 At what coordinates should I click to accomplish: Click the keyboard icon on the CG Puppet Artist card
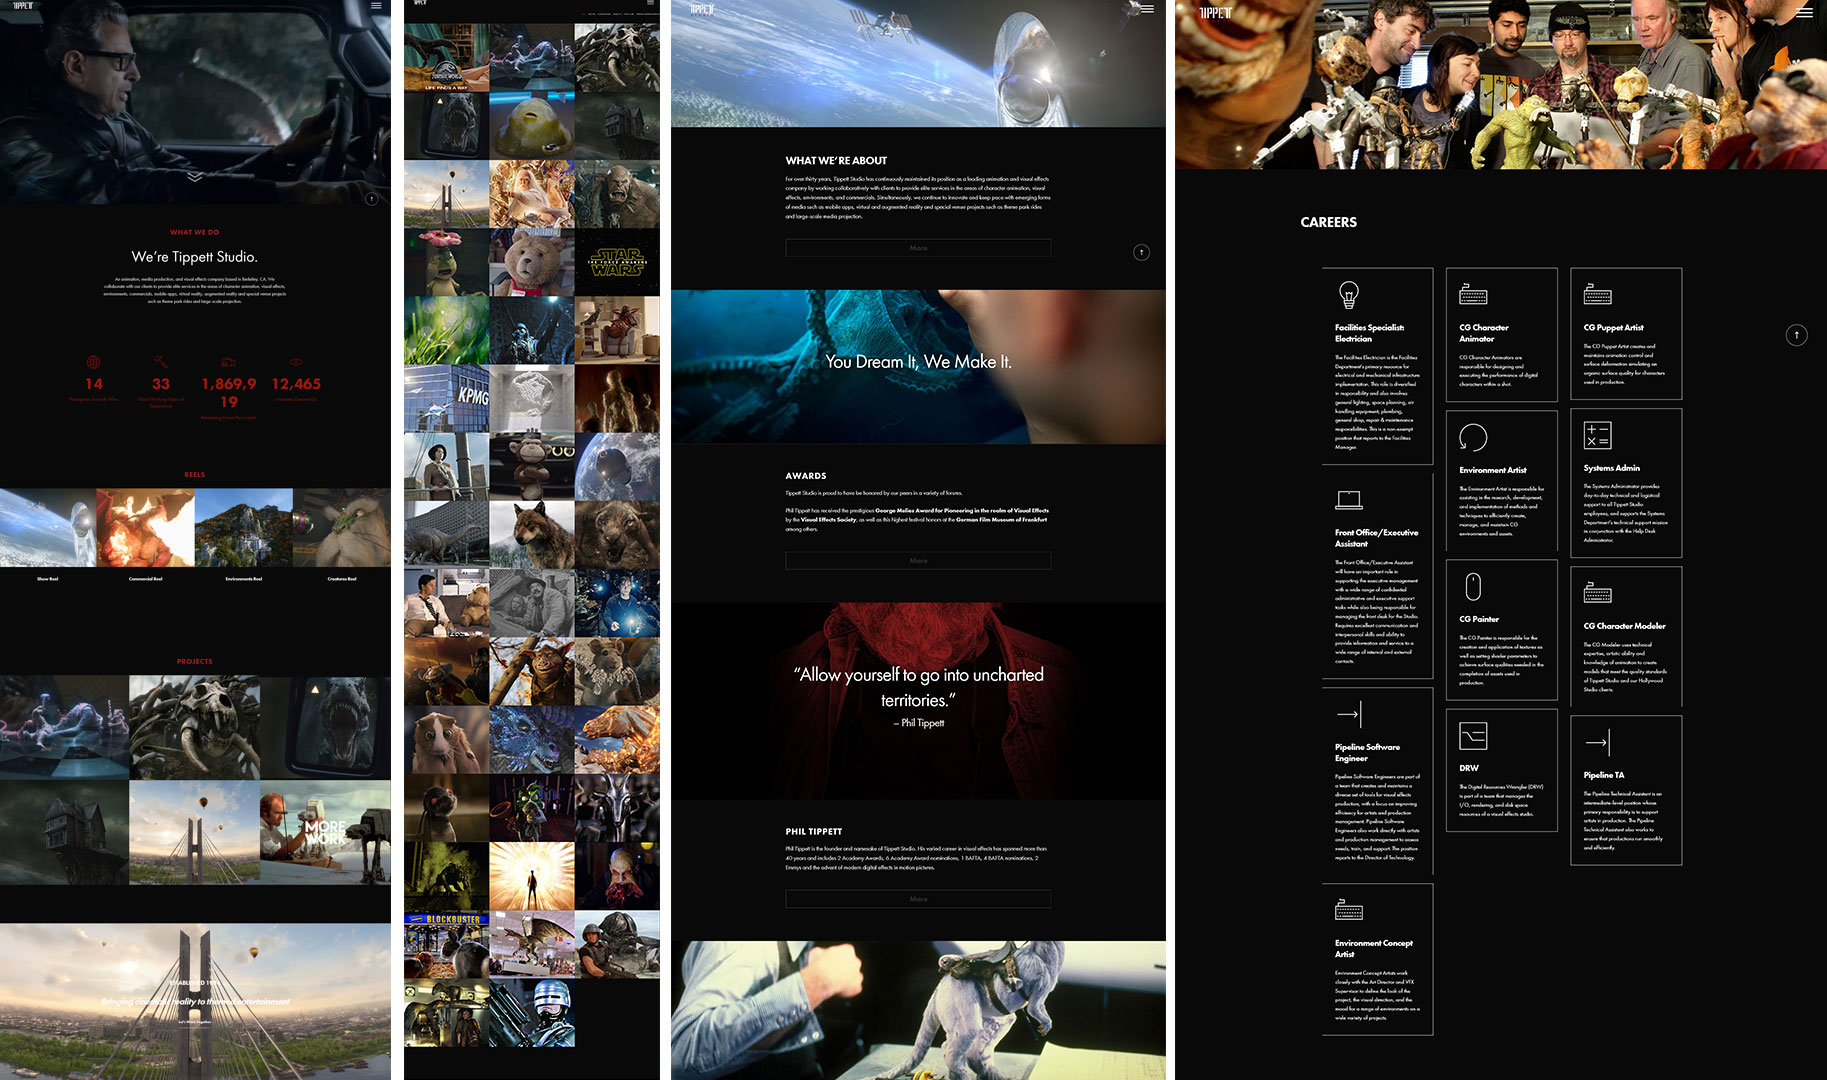coord(1597,295)
